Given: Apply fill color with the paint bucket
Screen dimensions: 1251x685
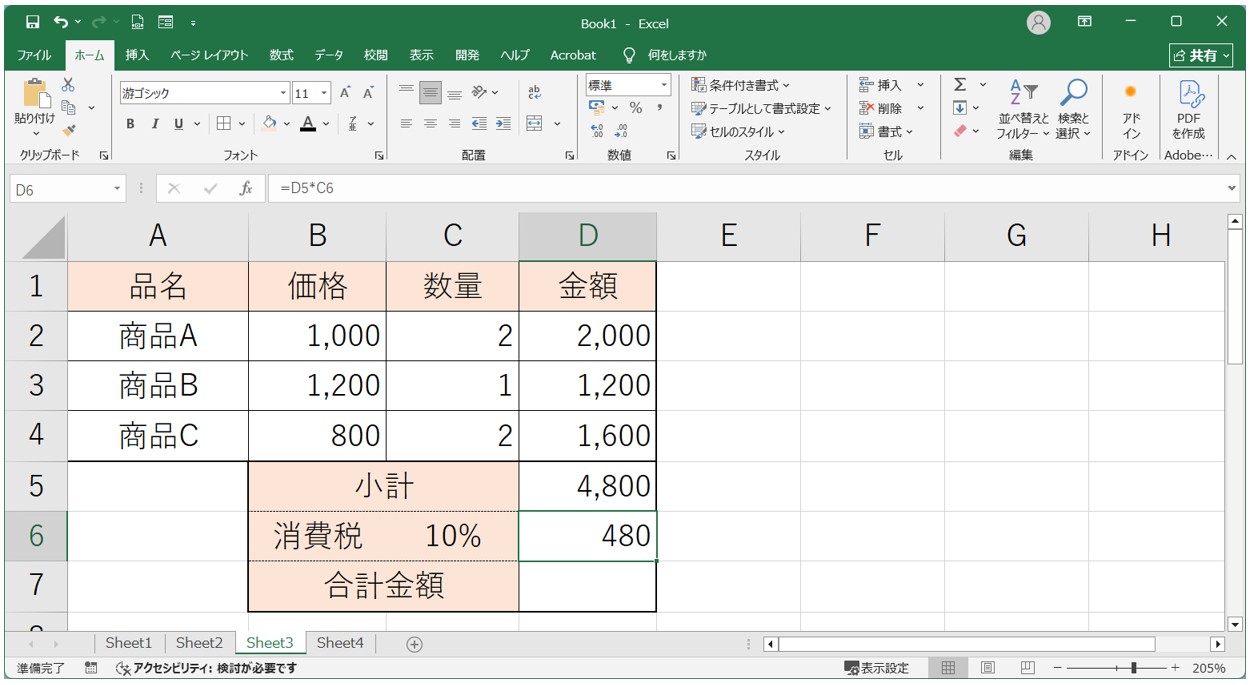Looking at the screenshot, I should click(269, 124).
